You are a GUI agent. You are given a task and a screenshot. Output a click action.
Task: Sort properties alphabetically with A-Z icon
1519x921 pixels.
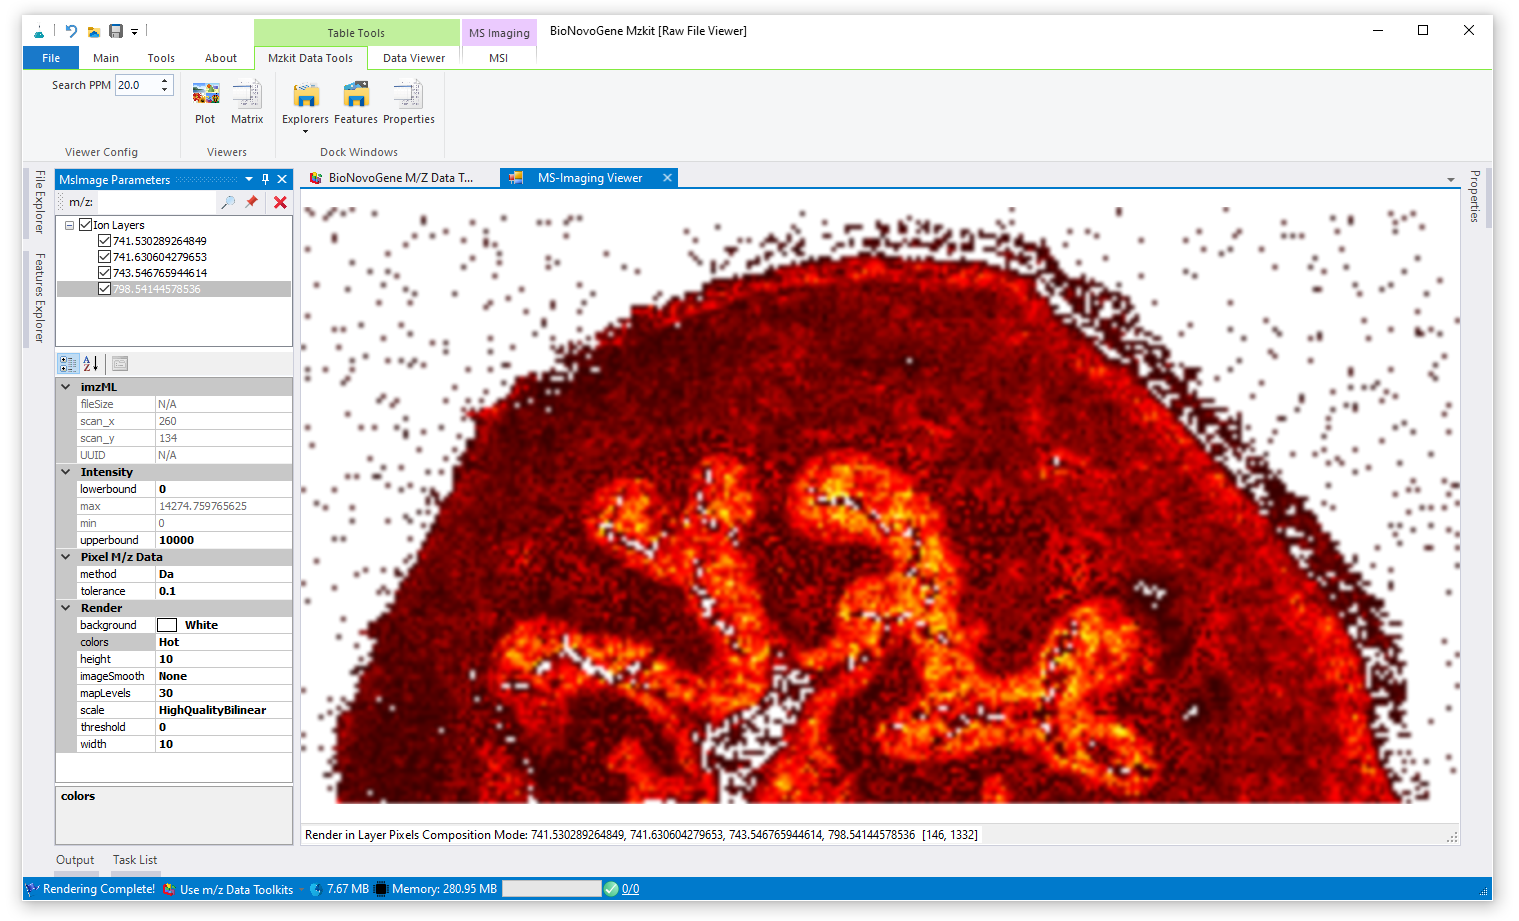pos(91,364)
